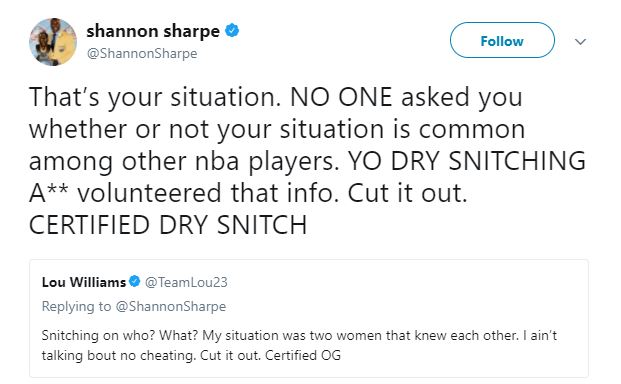The image size is (621, 384).
Task: Click the 'Certified OG' text in the quoted tweet
Action: pos(303,355)
